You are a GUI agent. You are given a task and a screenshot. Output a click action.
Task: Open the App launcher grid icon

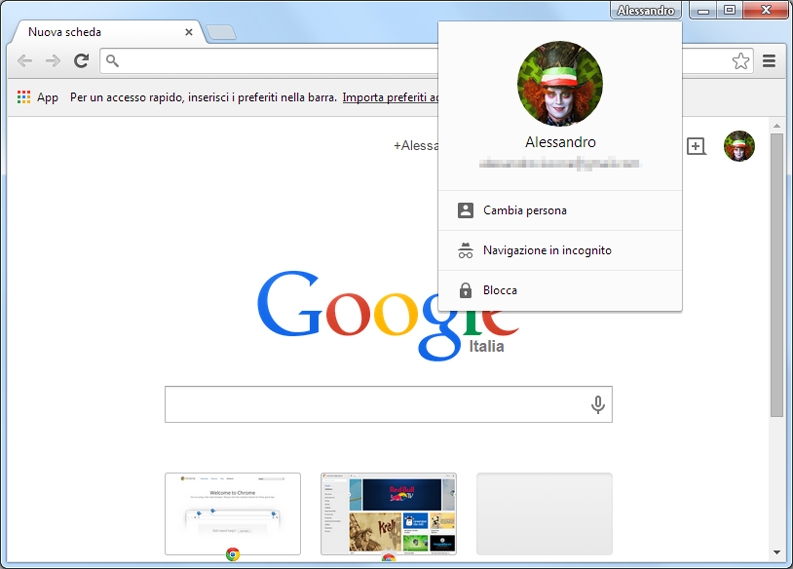[x=23, y=97]
